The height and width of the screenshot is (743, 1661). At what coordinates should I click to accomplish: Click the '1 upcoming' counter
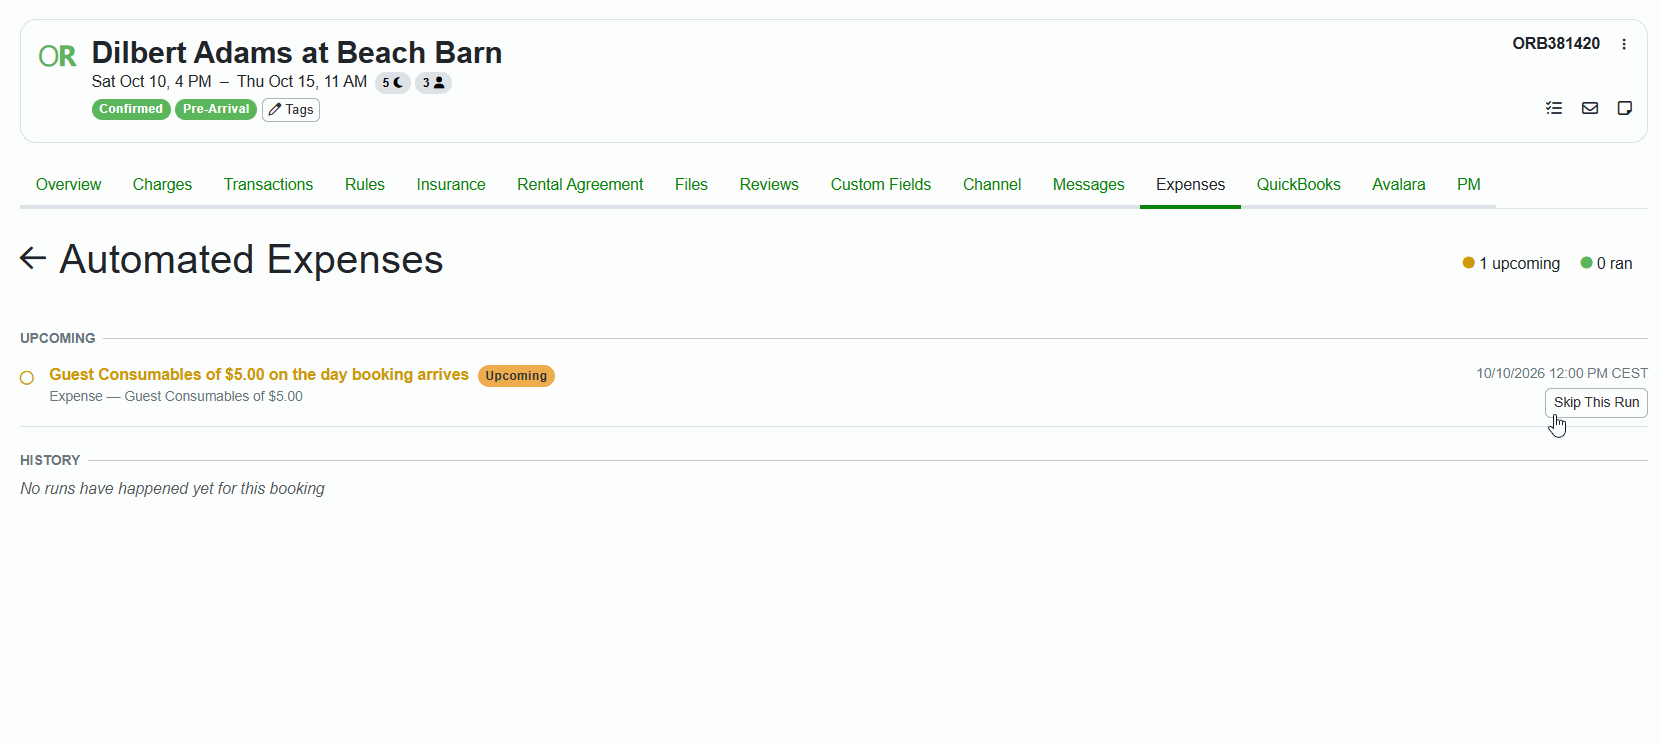coord(1511,263)
